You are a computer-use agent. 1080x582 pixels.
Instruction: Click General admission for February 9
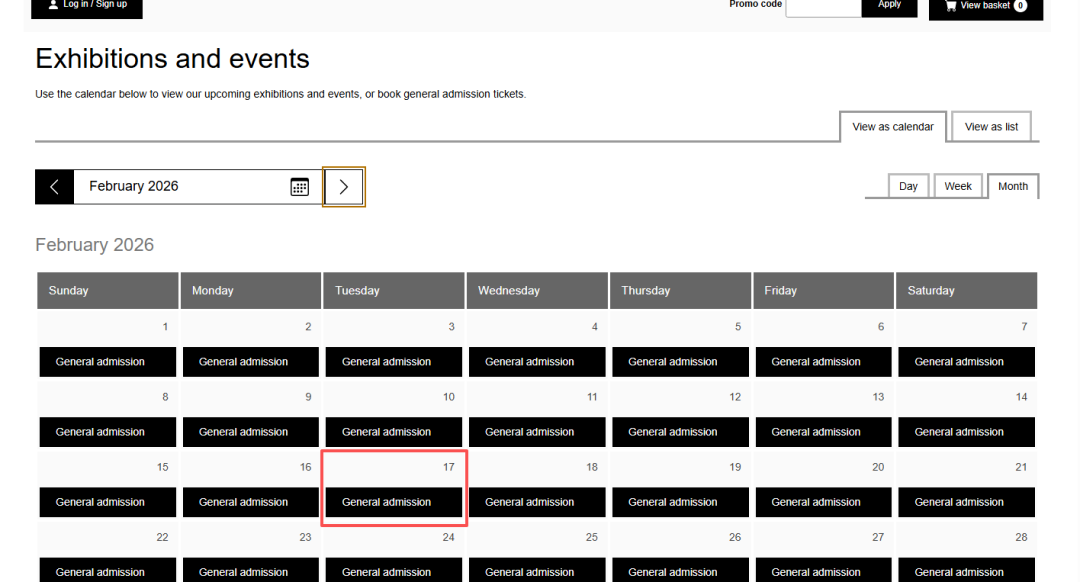(x=244, y=432)
